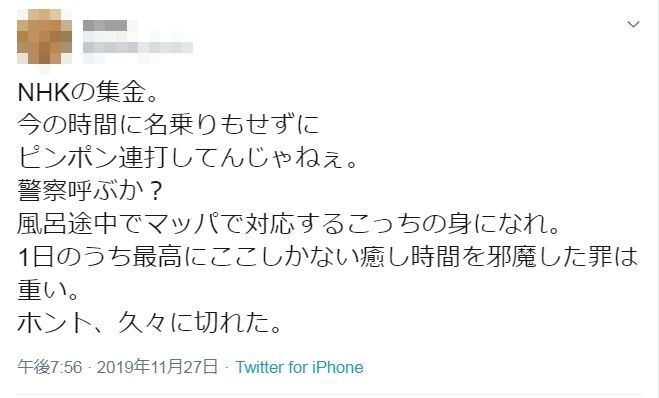Click the line 警察呼ぶか？

click(90, 191)
